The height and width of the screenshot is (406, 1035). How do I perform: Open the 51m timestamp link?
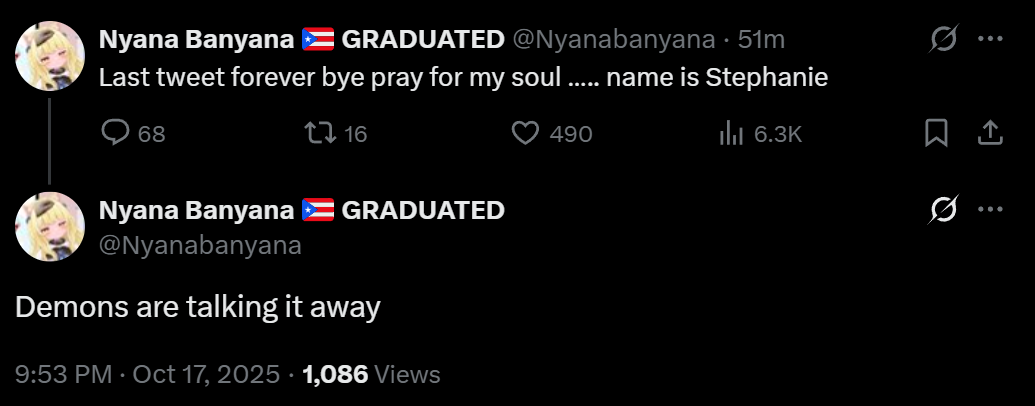[761, 40]
